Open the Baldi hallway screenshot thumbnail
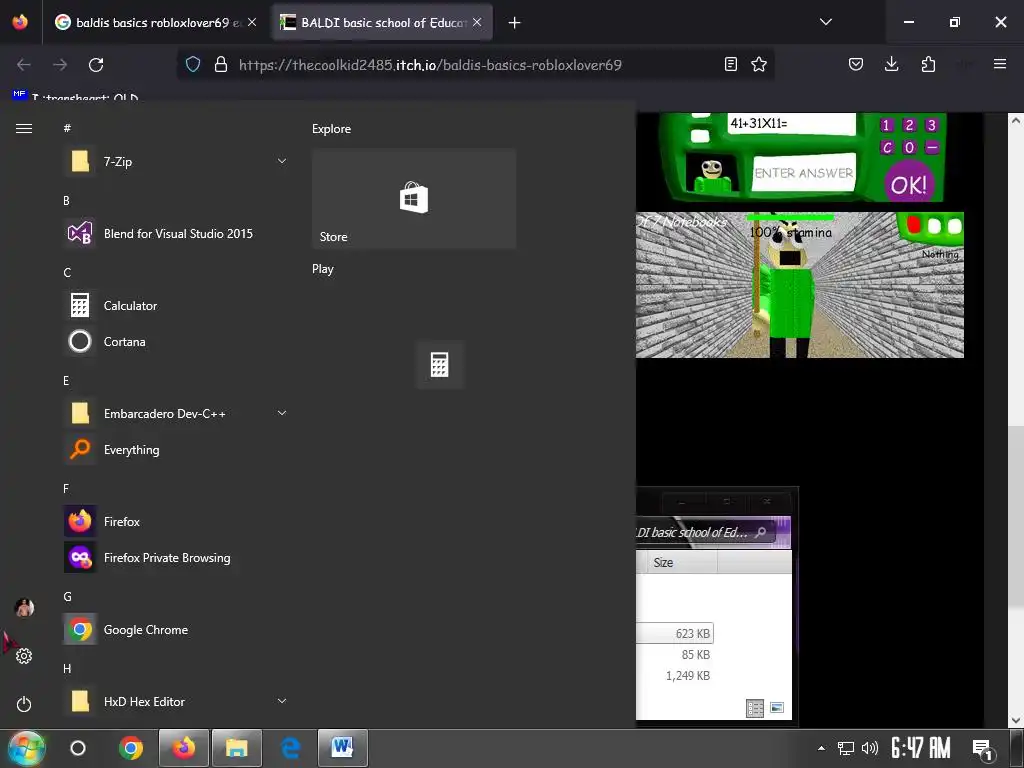This screenshot has height=768, width=1024. point(799,285)
